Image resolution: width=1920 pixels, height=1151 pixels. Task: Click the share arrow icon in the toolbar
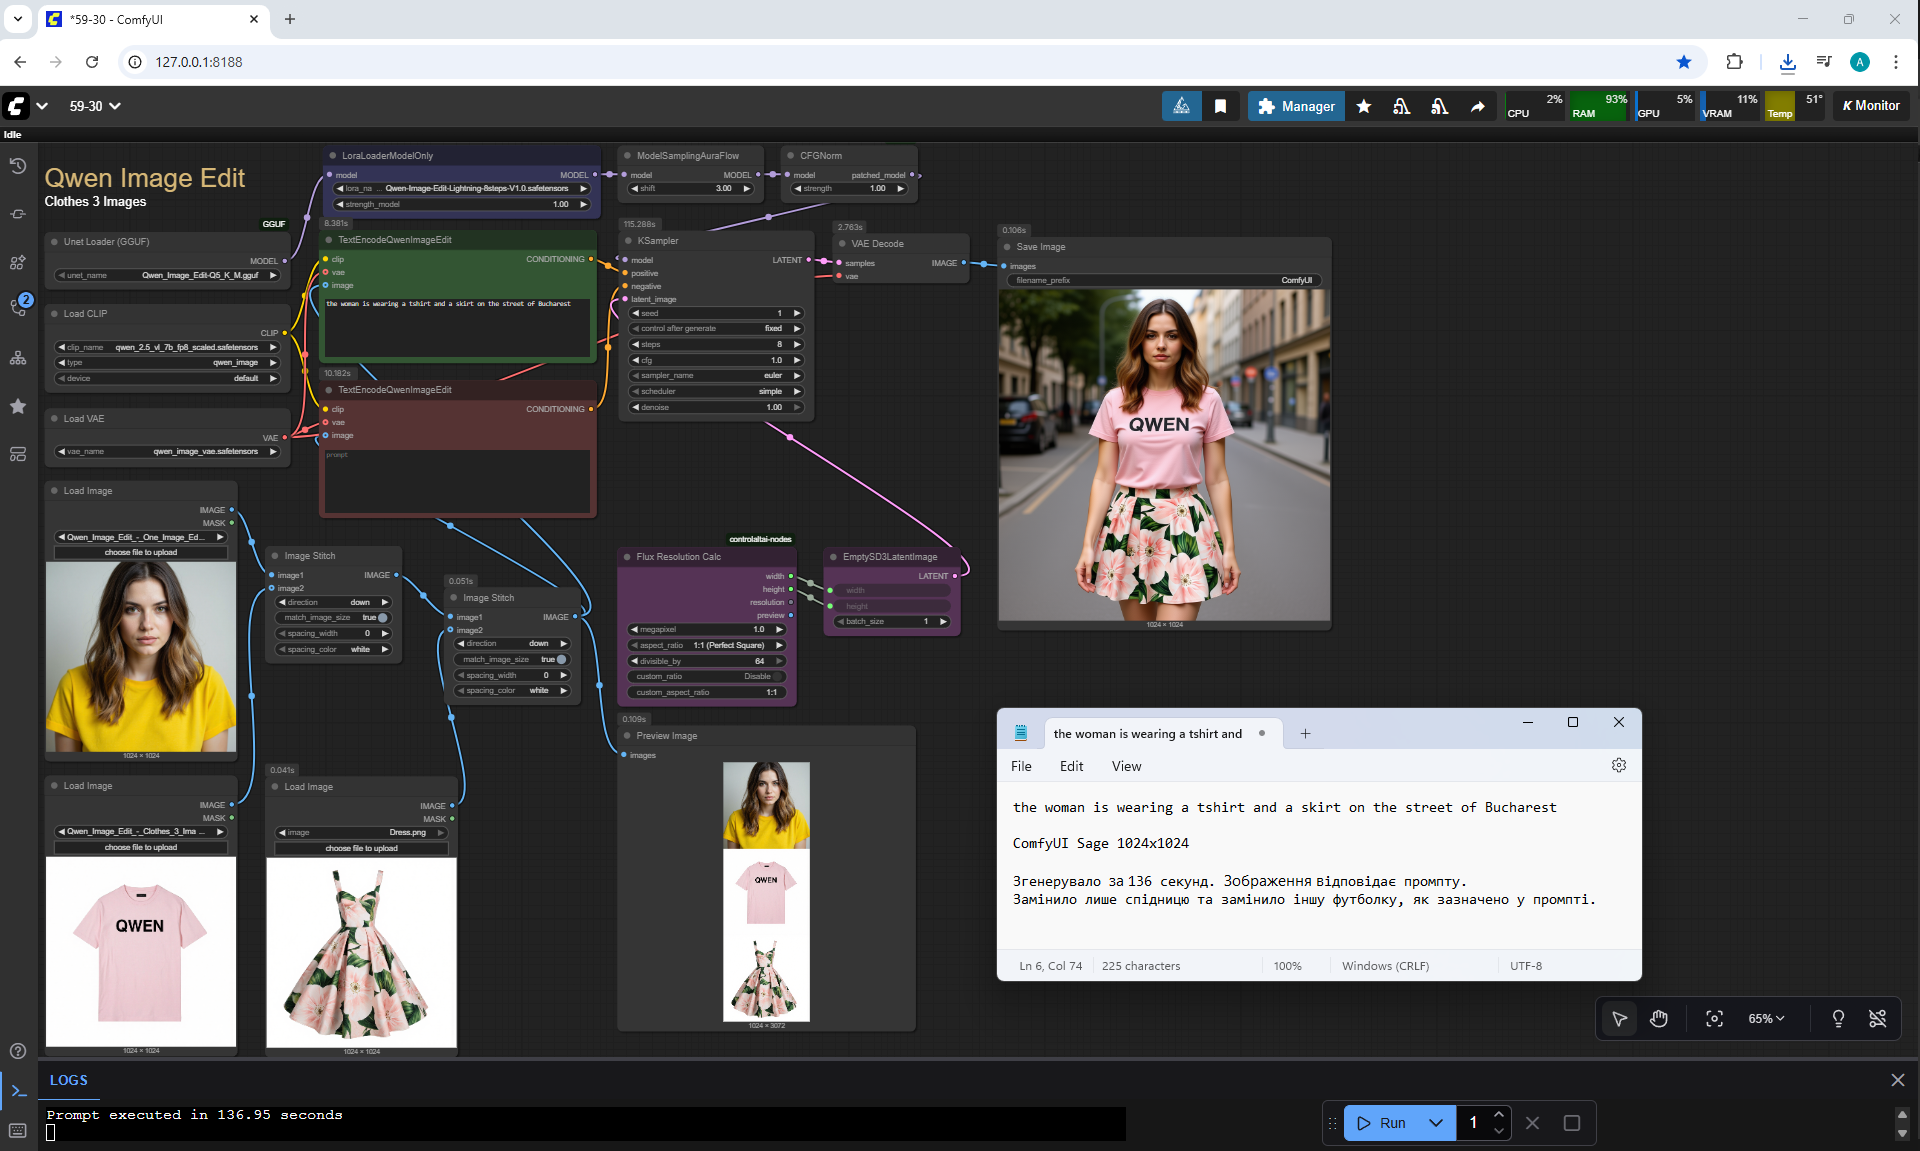coord(1477,106)
